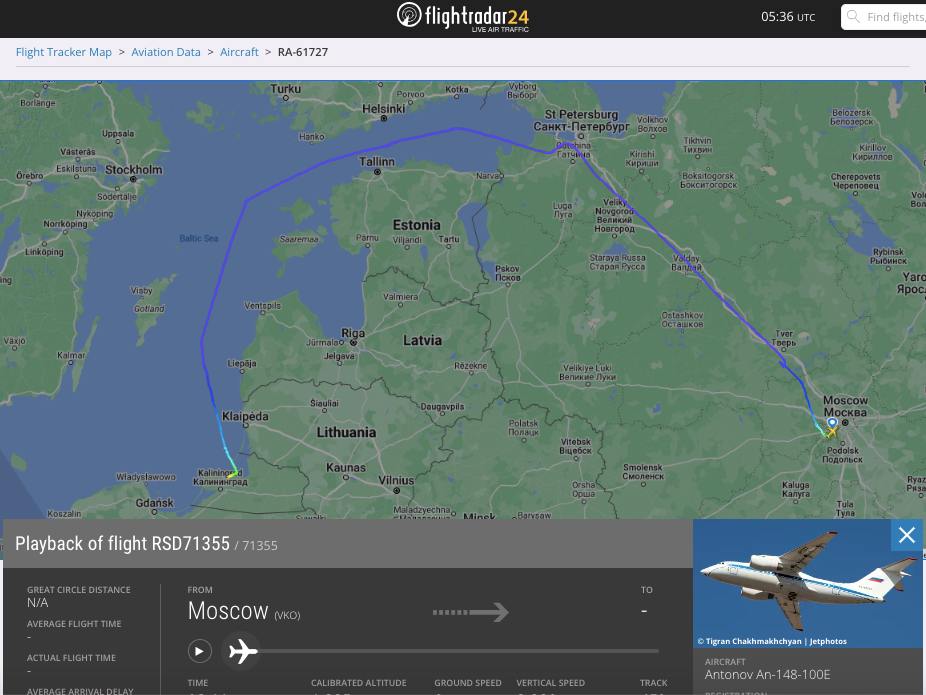Click the RA-61727 breadcrumb item
Viewport: 926px width, 695px height.
303,52
